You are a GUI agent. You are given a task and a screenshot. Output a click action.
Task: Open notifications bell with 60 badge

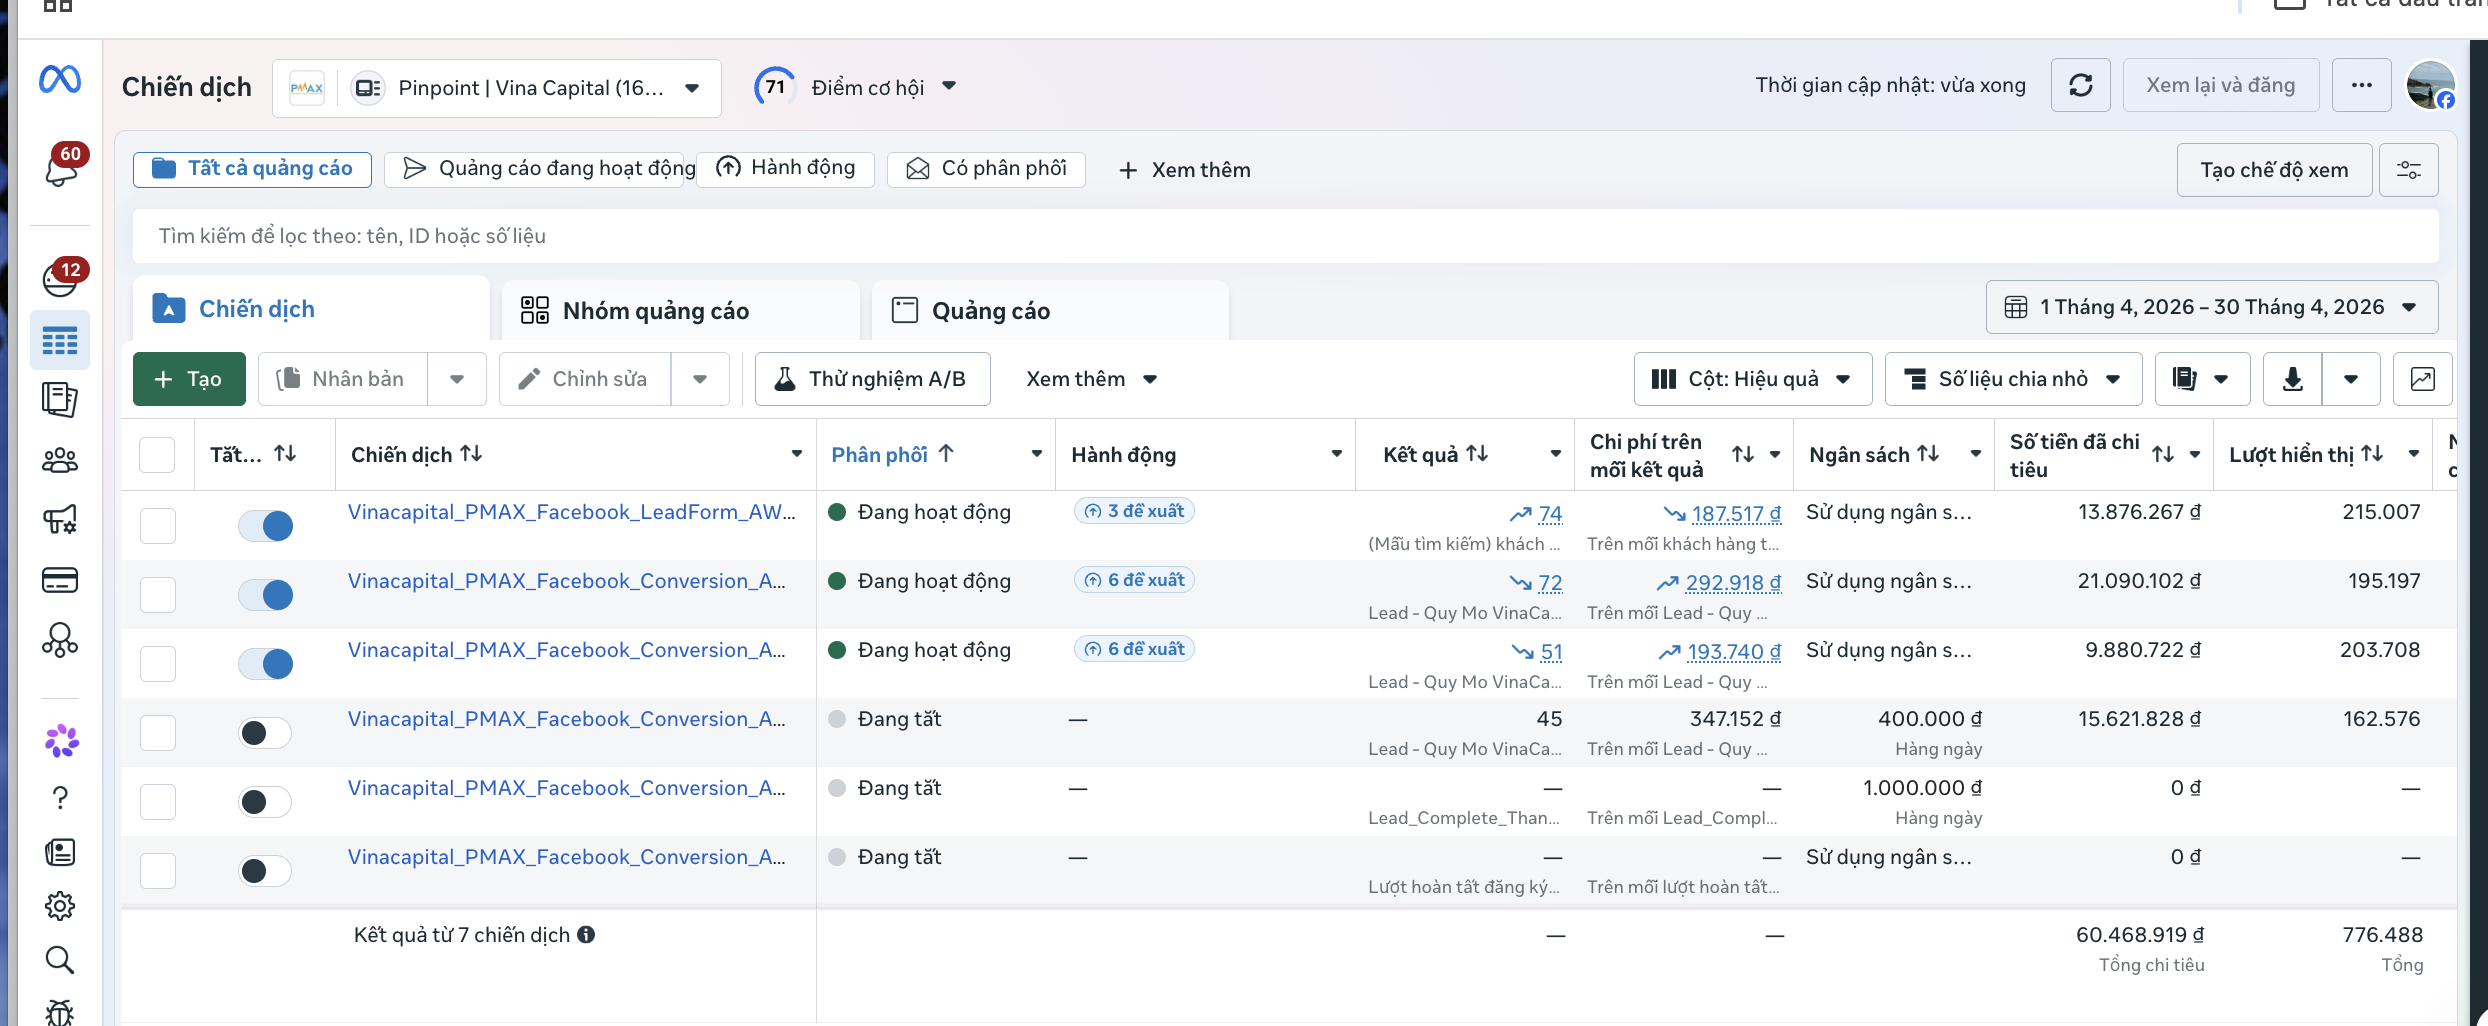click(x=62, y=167)
